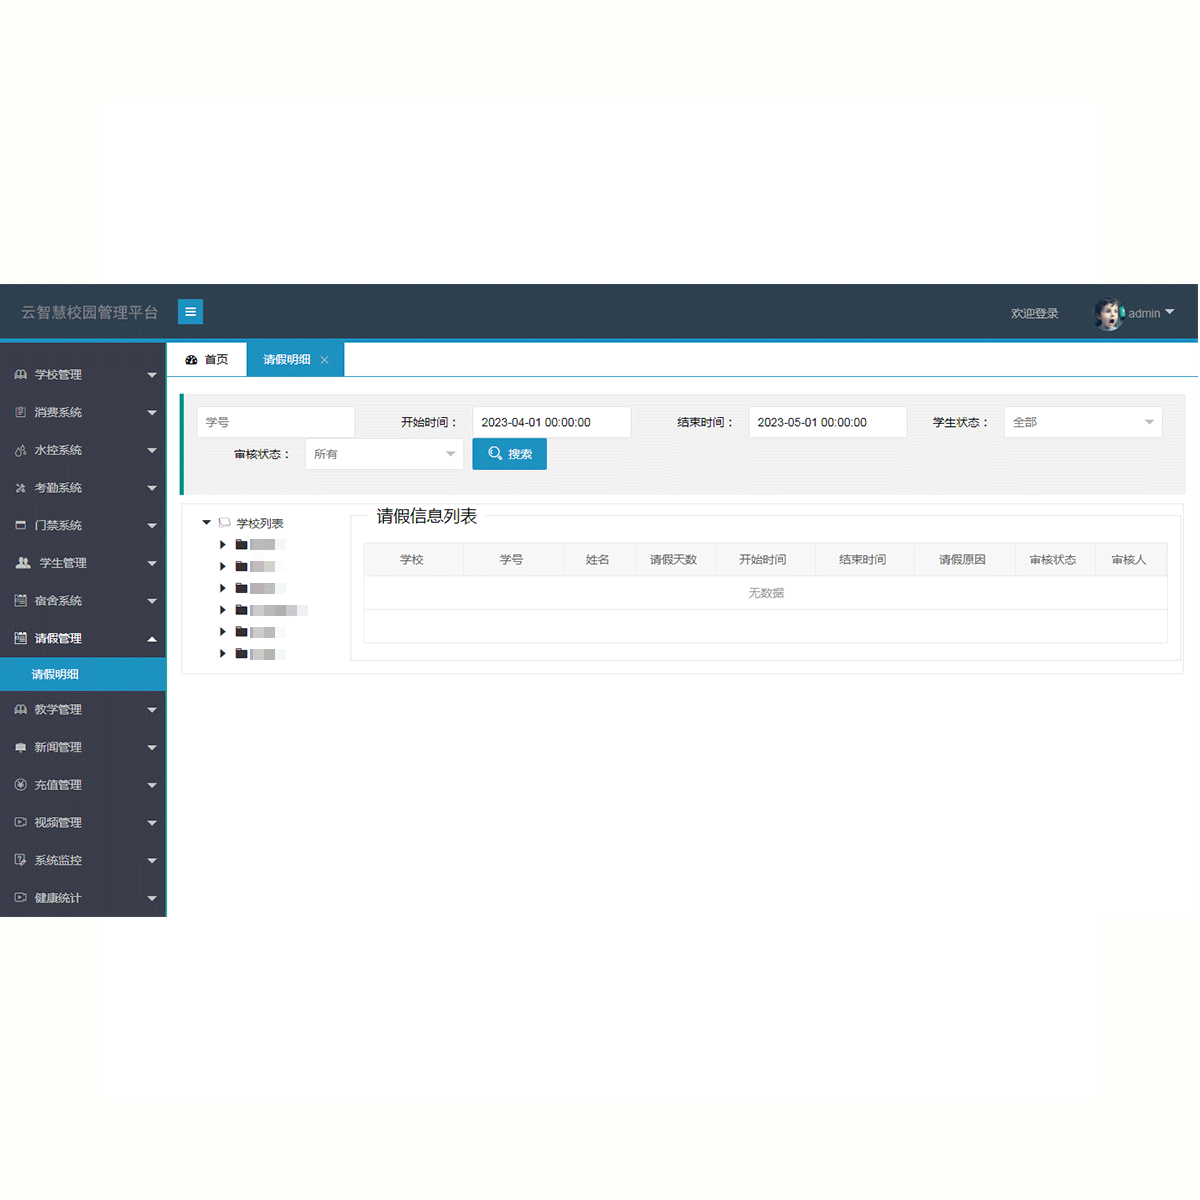This screenshot has width=1200, height=1200.
Task: Click the 结束时间 column header in table
Action: pos(863,560)
